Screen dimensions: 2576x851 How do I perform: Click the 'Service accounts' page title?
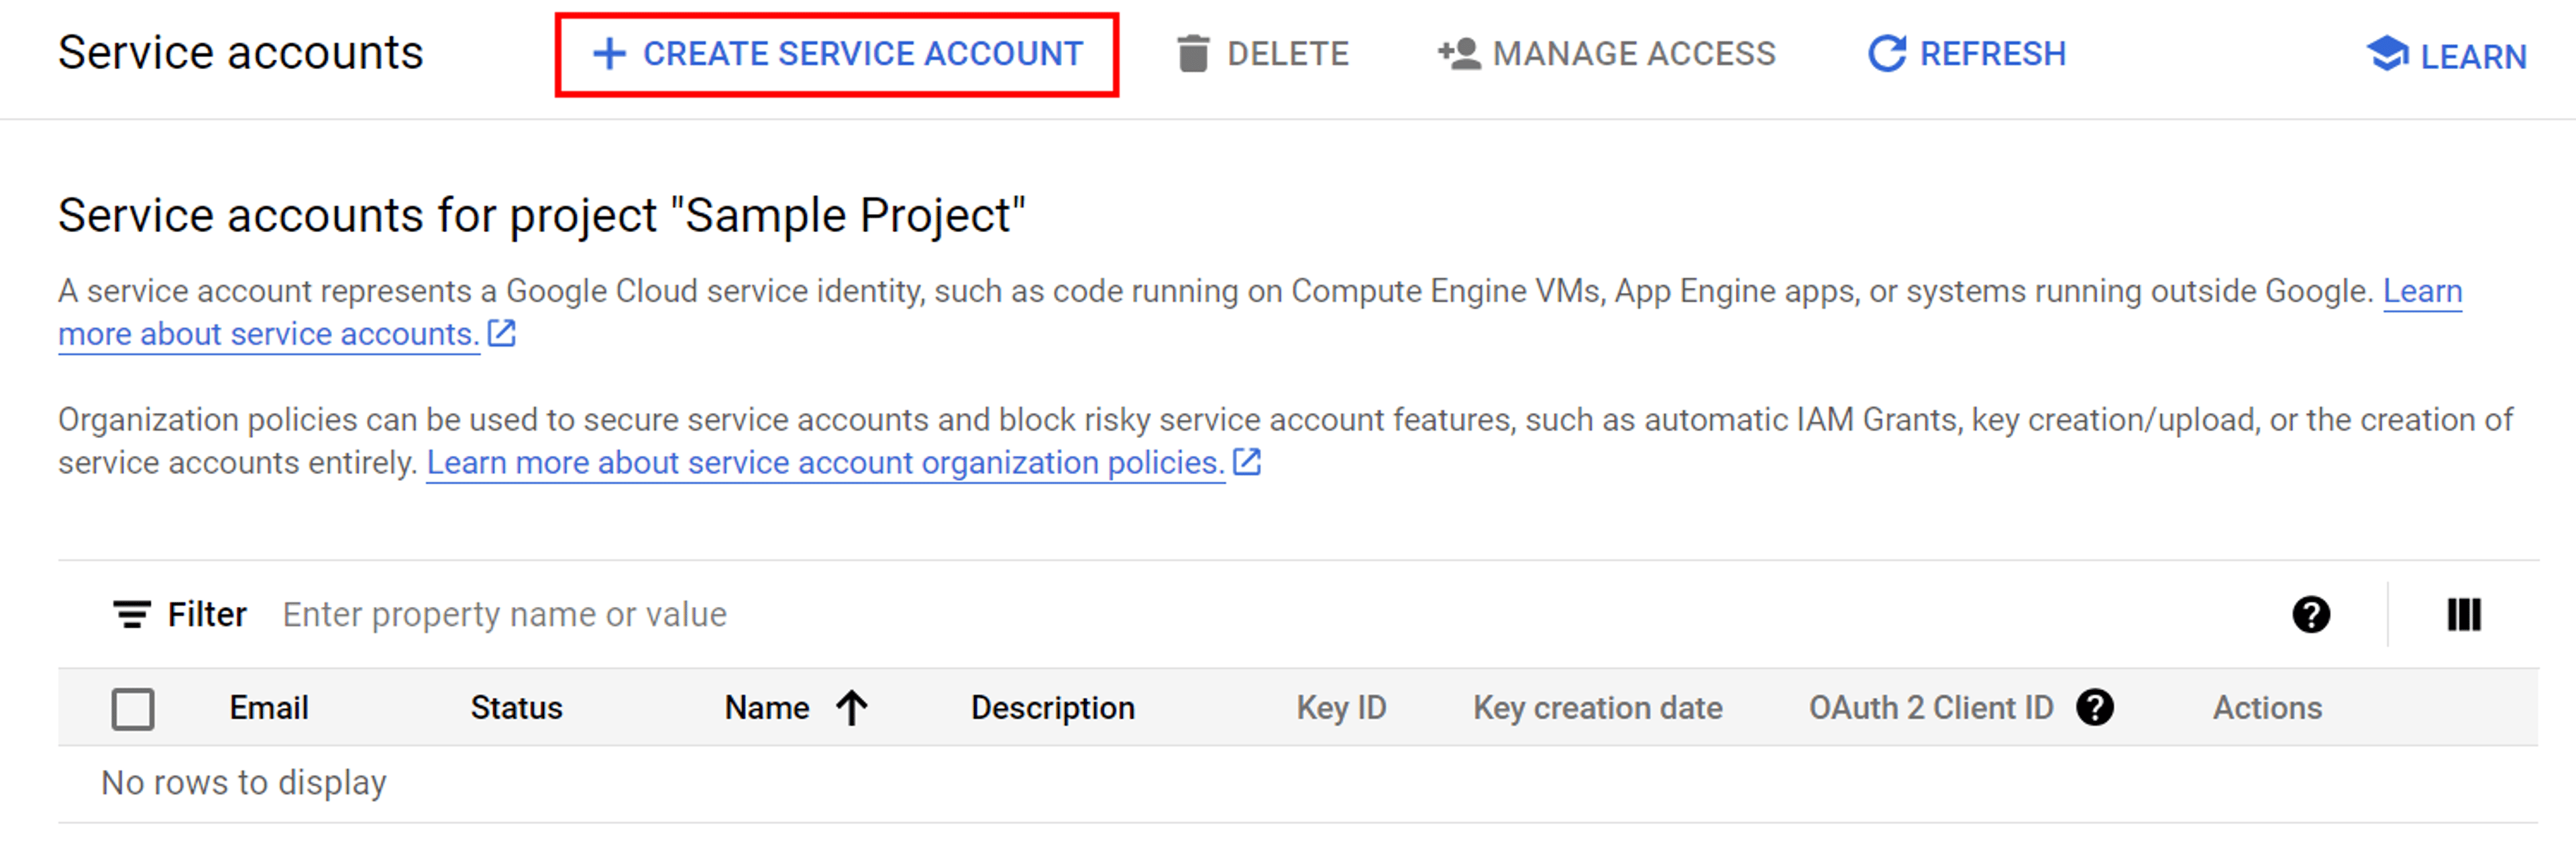click(x=240, y=53)
